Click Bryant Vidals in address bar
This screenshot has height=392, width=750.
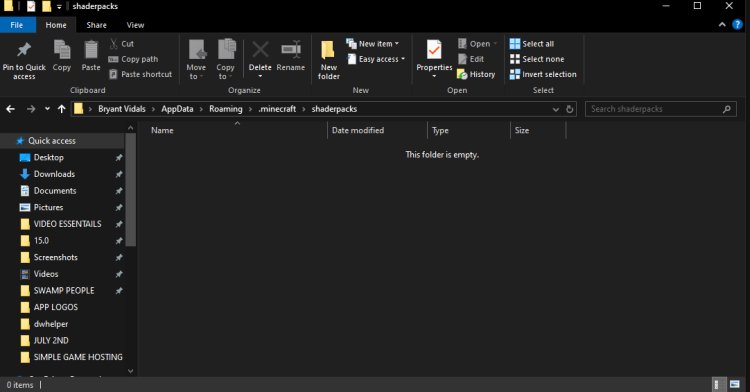(122, 109)
